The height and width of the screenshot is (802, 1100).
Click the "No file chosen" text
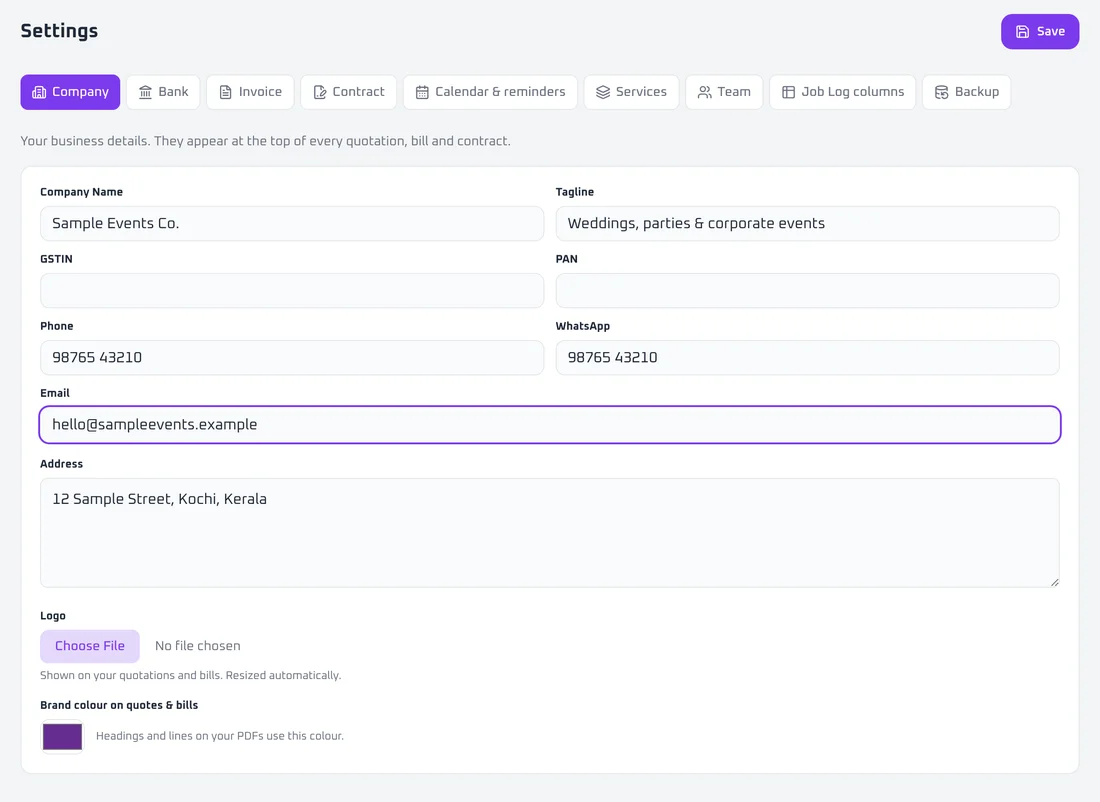pyautogui.click(x=198, y=646)
